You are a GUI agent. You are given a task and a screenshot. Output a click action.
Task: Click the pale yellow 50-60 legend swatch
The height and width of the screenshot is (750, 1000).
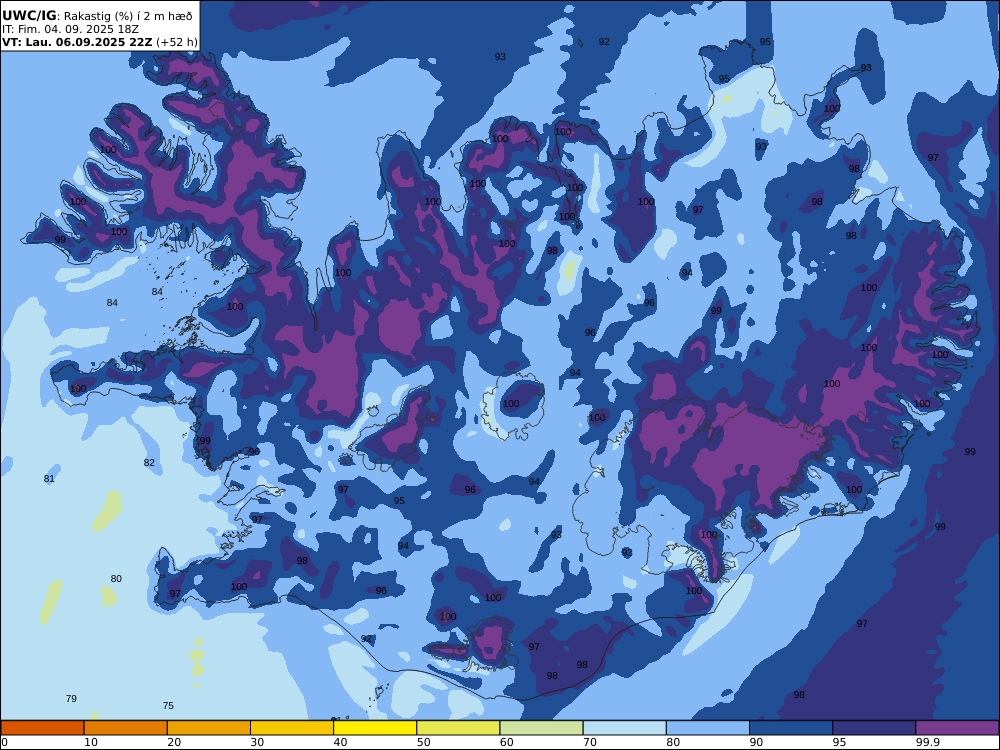458,728
